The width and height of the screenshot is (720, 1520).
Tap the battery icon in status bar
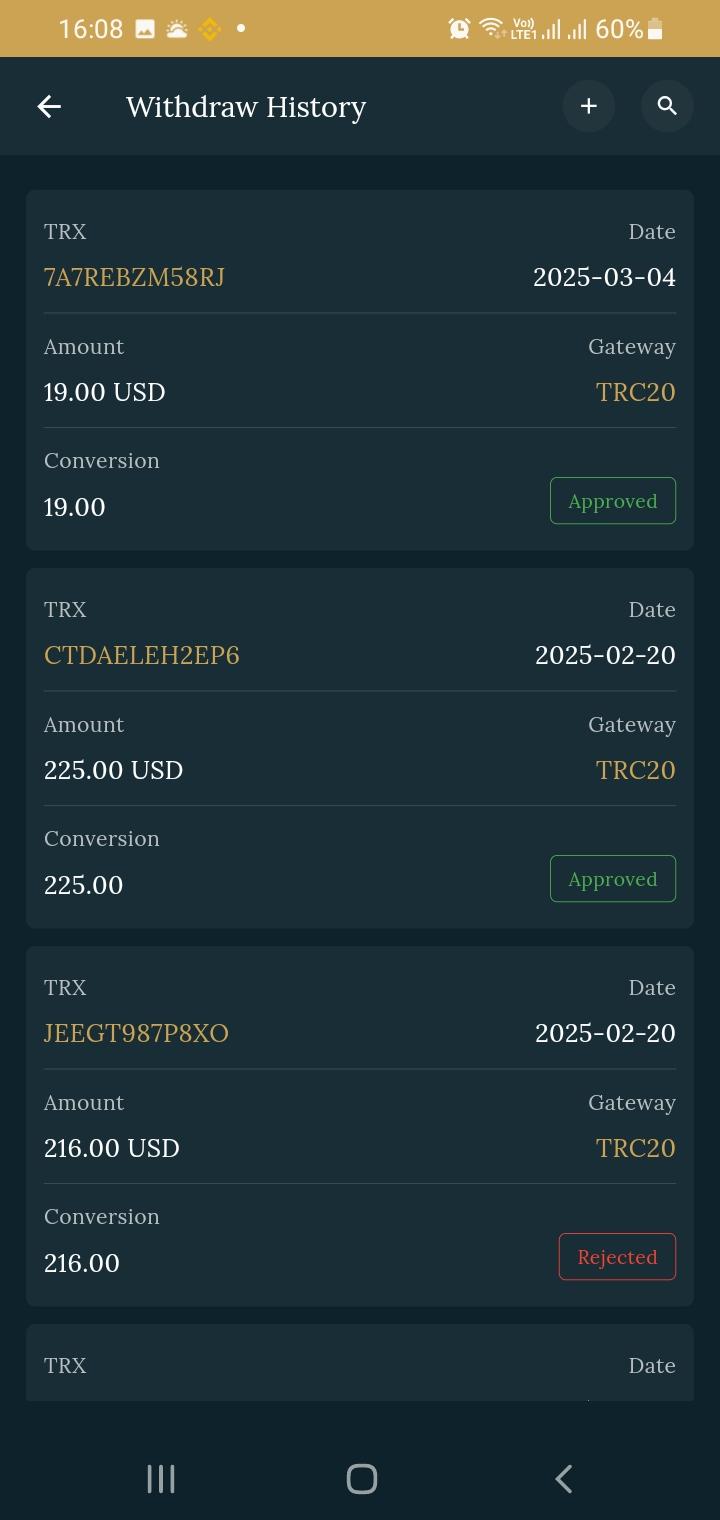tap(656, 29)
